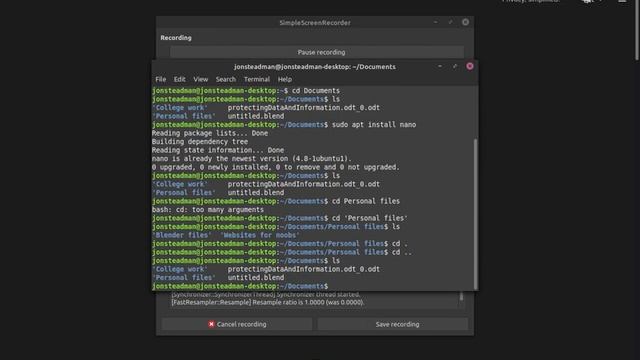Image resolution: width=640 pixels, height=360 pixels.
Task: Click 'cd Documents' command on first line
Action: (316, 91)
